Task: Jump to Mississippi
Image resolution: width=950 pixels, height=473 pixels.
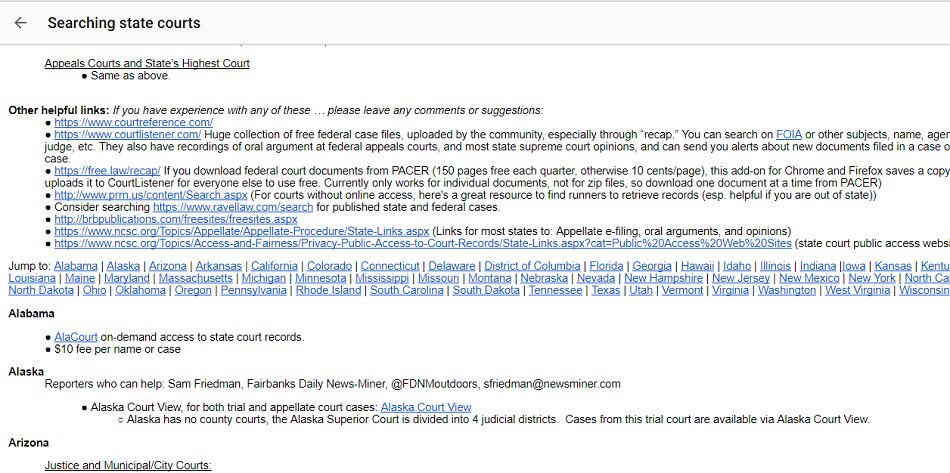Action: (382, 278)
